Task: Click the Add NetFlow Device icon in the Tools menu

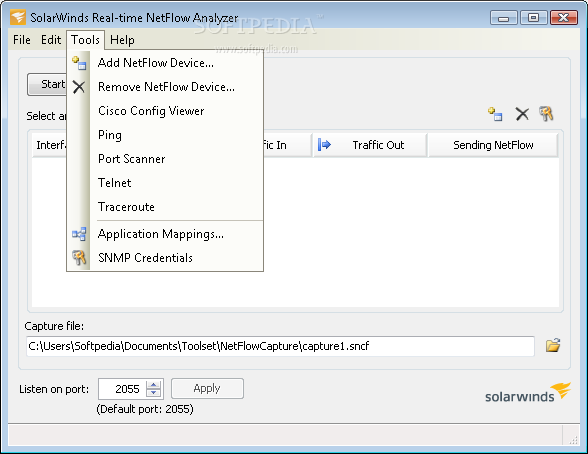Action: pos(79,63)
